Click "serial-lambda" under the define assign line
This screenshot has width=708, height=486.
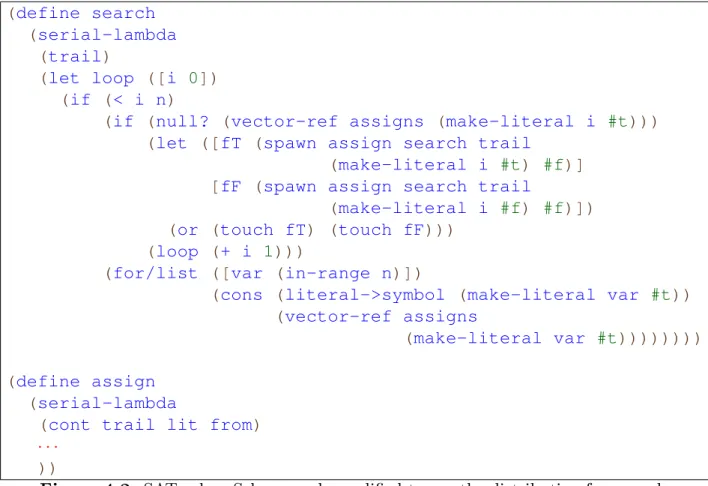click(x=107, y=403)
